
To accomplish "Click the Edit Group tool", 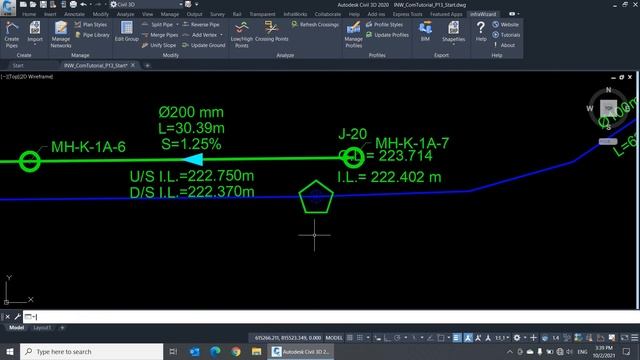I will [127, 32].
